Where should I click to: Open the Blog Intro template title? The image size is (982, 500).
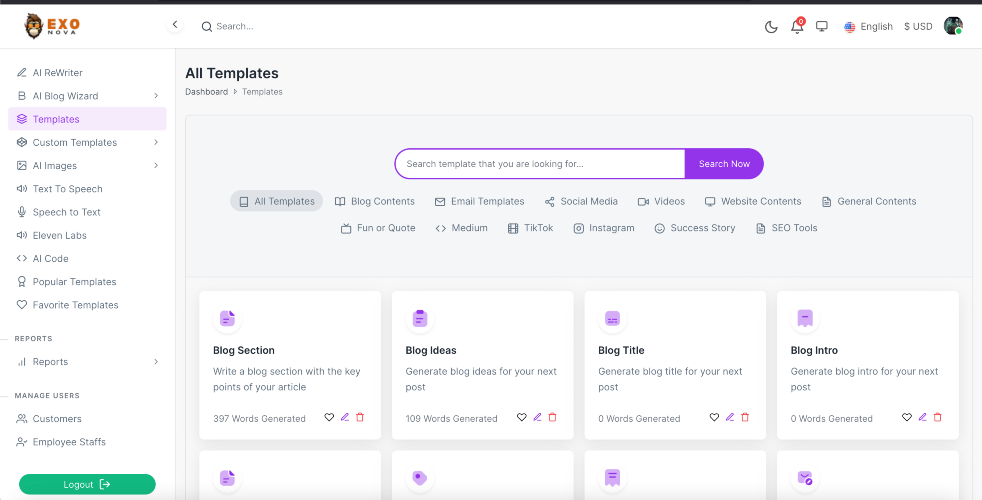coord(814,350)
